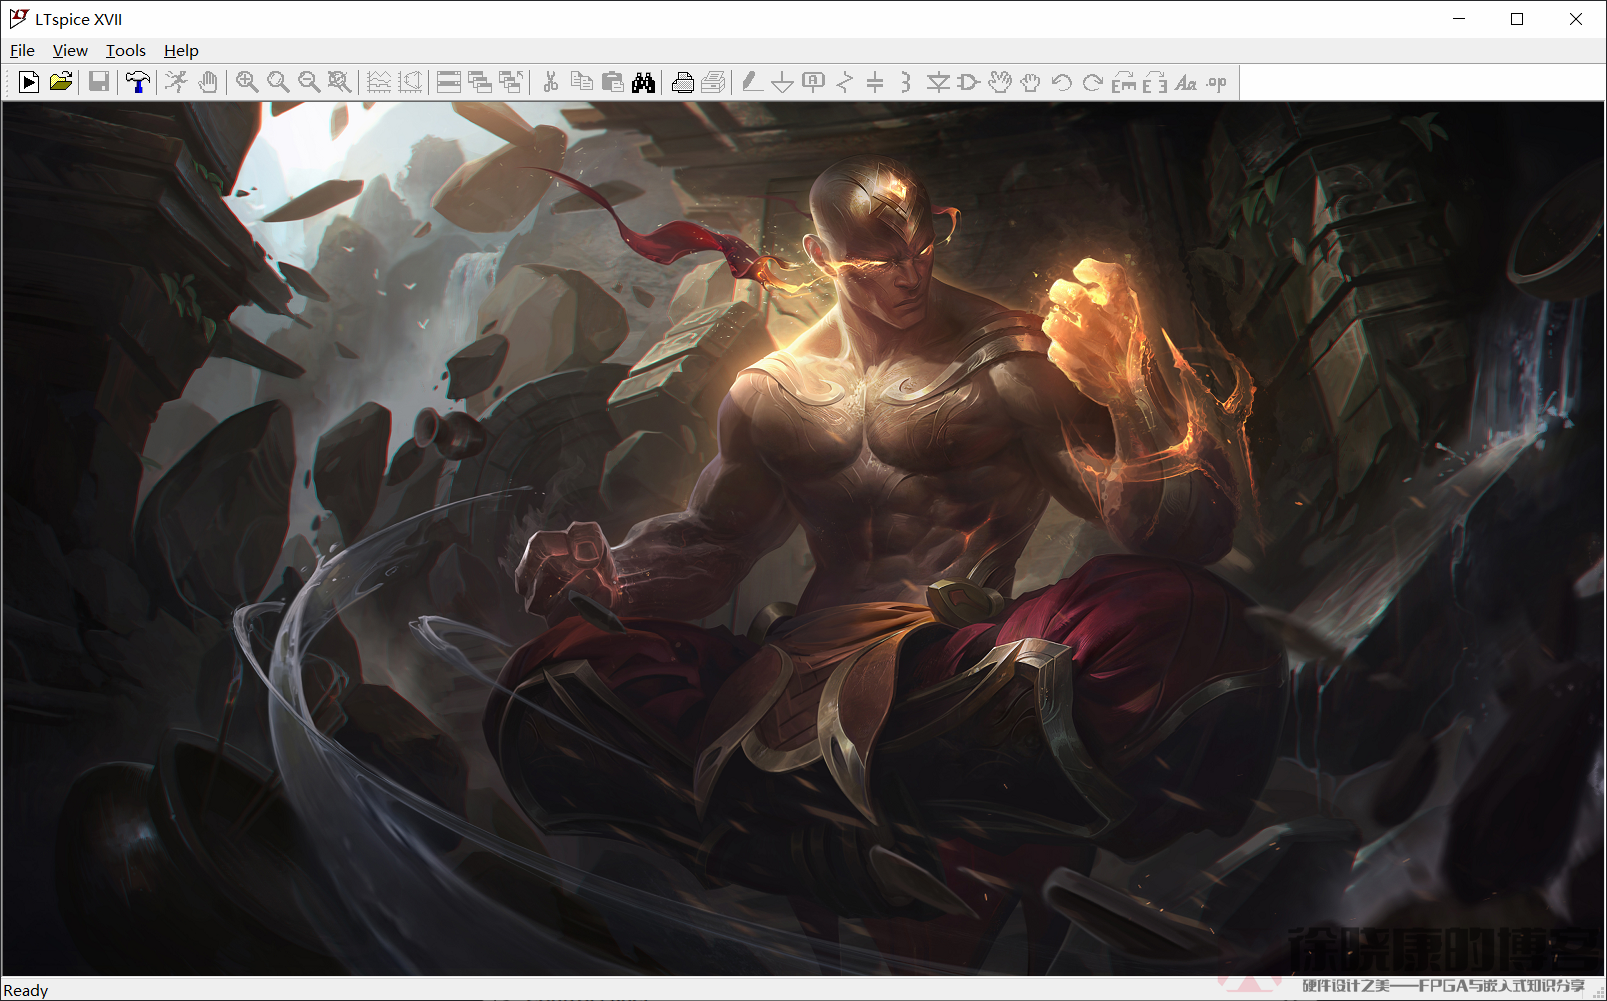Click the LTspice app icon in title bar
Image resolution: width=1607 pixels, height=1001 pixels.
pyautogui.click(x=18, y=18)
